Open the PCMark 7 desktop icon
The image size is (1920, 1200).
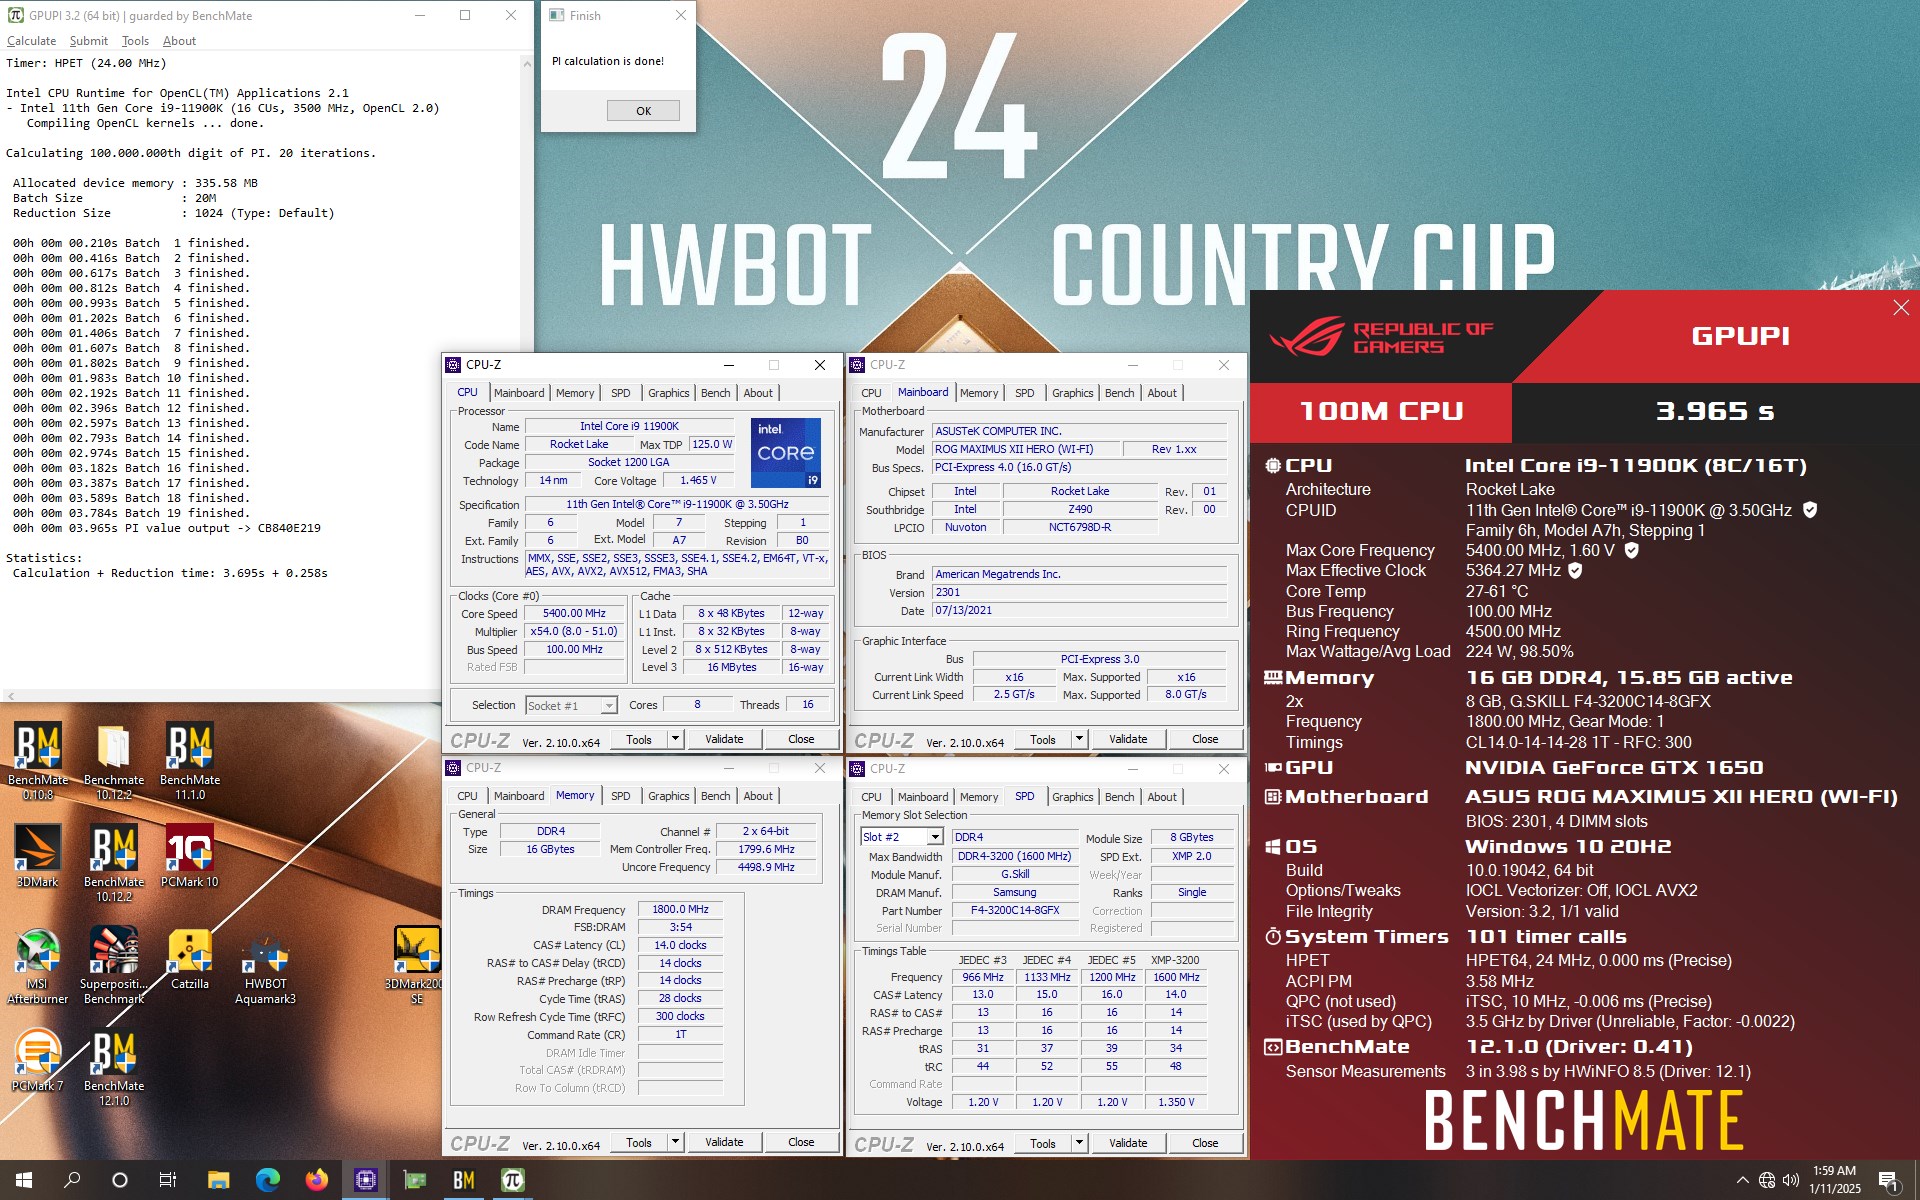point(38,1060)
